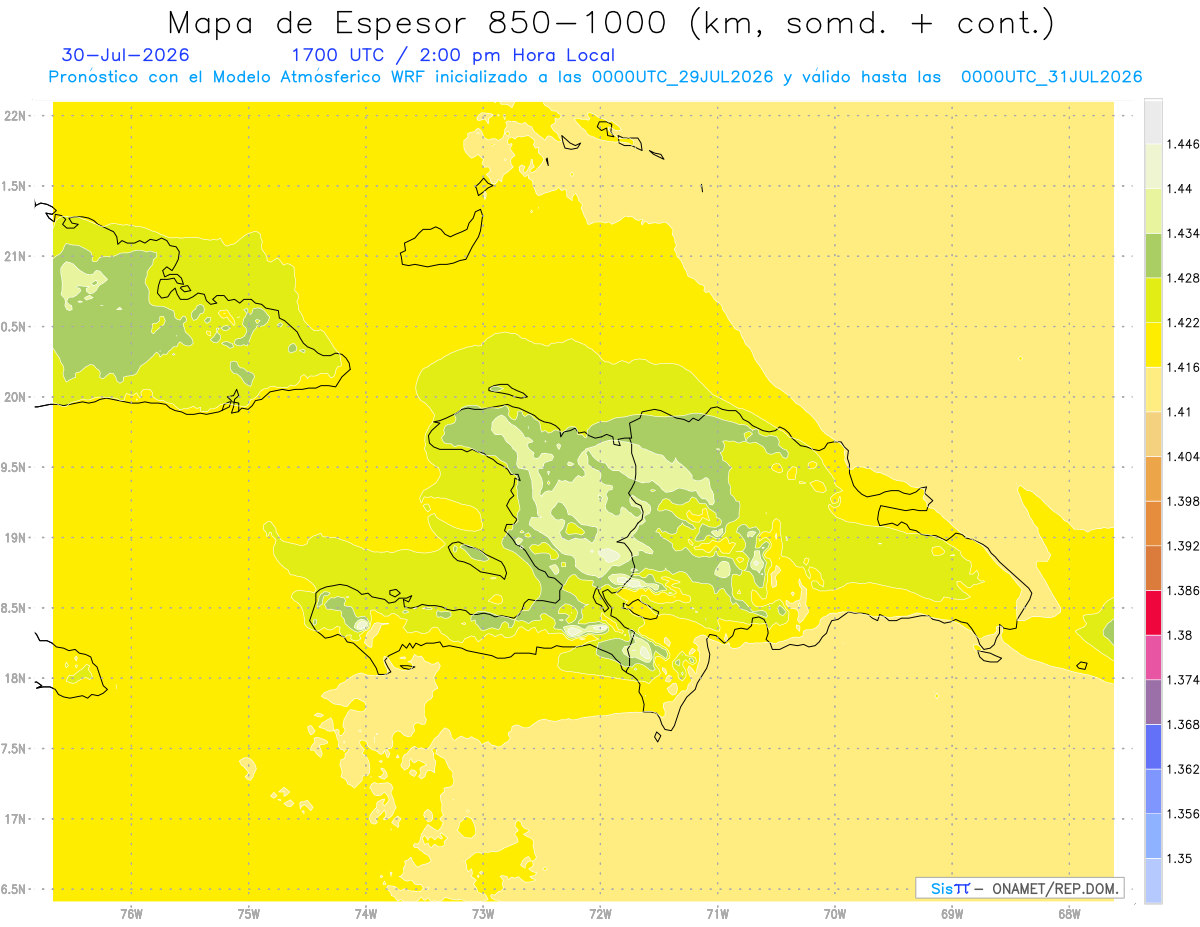Viewport: 1200px width, 927px height.
Task: Click the latitude label '20N'
Action: 15,397
